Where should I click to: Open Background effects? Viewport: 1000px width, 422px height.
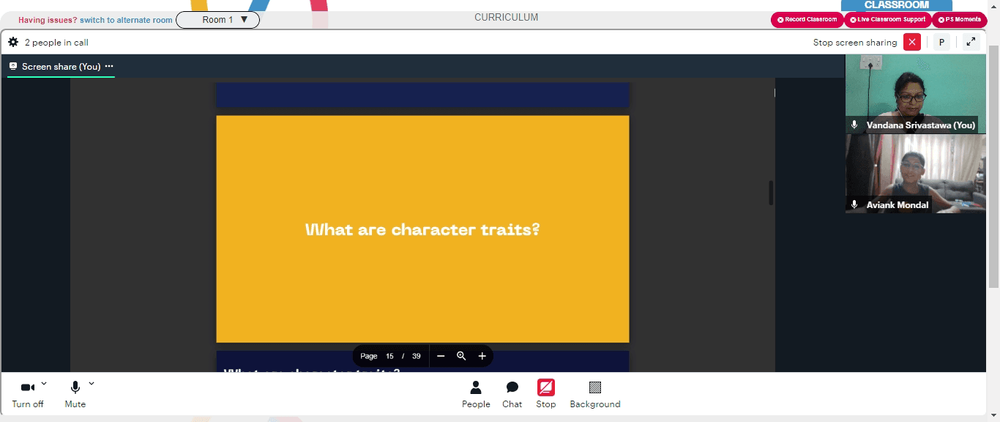595,395
